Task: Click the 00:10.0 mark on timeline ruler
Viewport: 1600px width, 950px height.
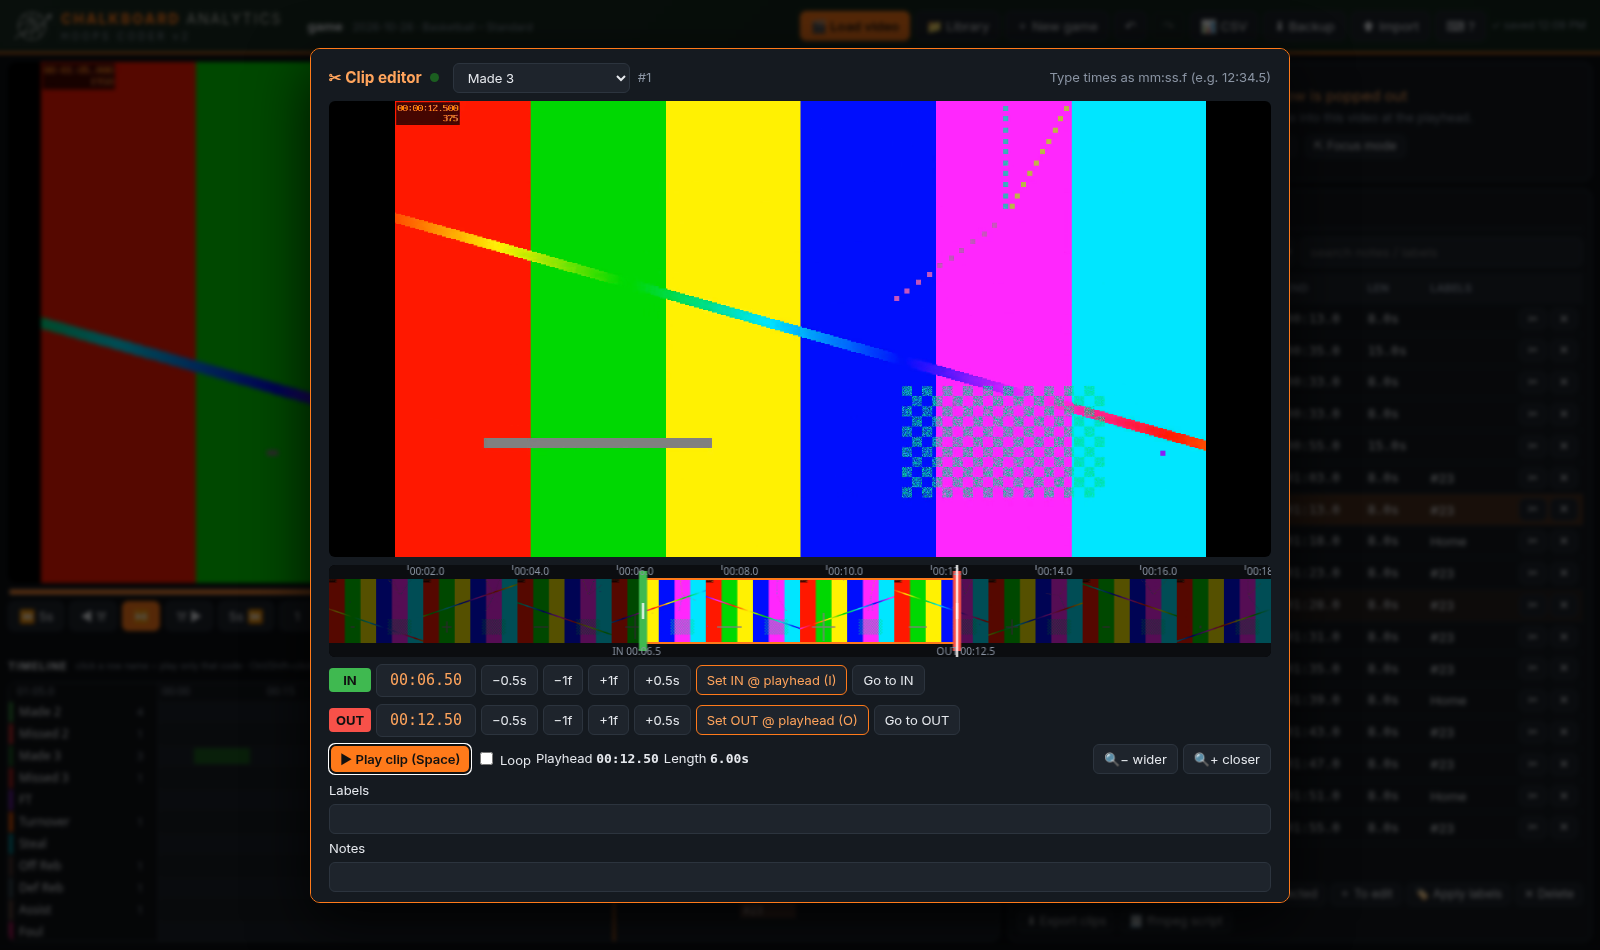Action: coord(844,571)
